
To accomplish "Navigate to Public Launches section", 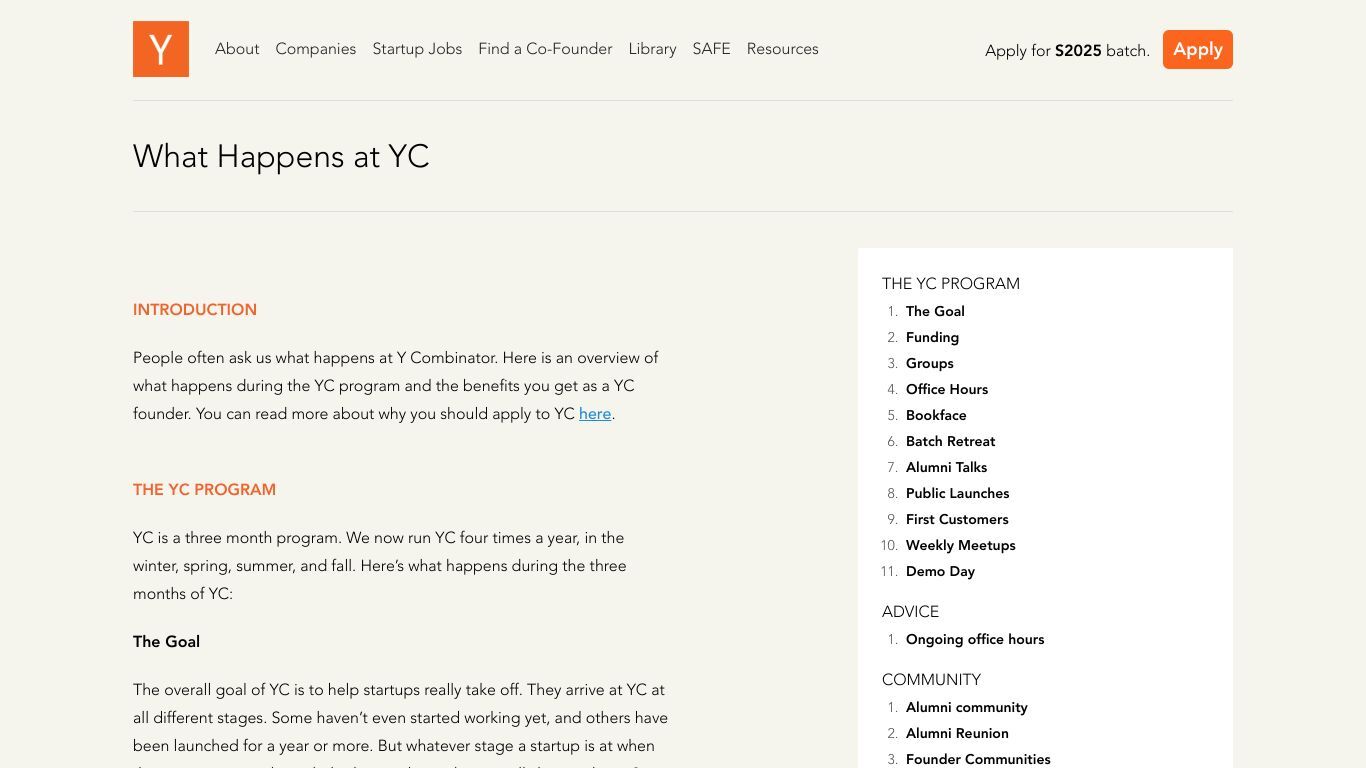I will (x=957, y=493).
